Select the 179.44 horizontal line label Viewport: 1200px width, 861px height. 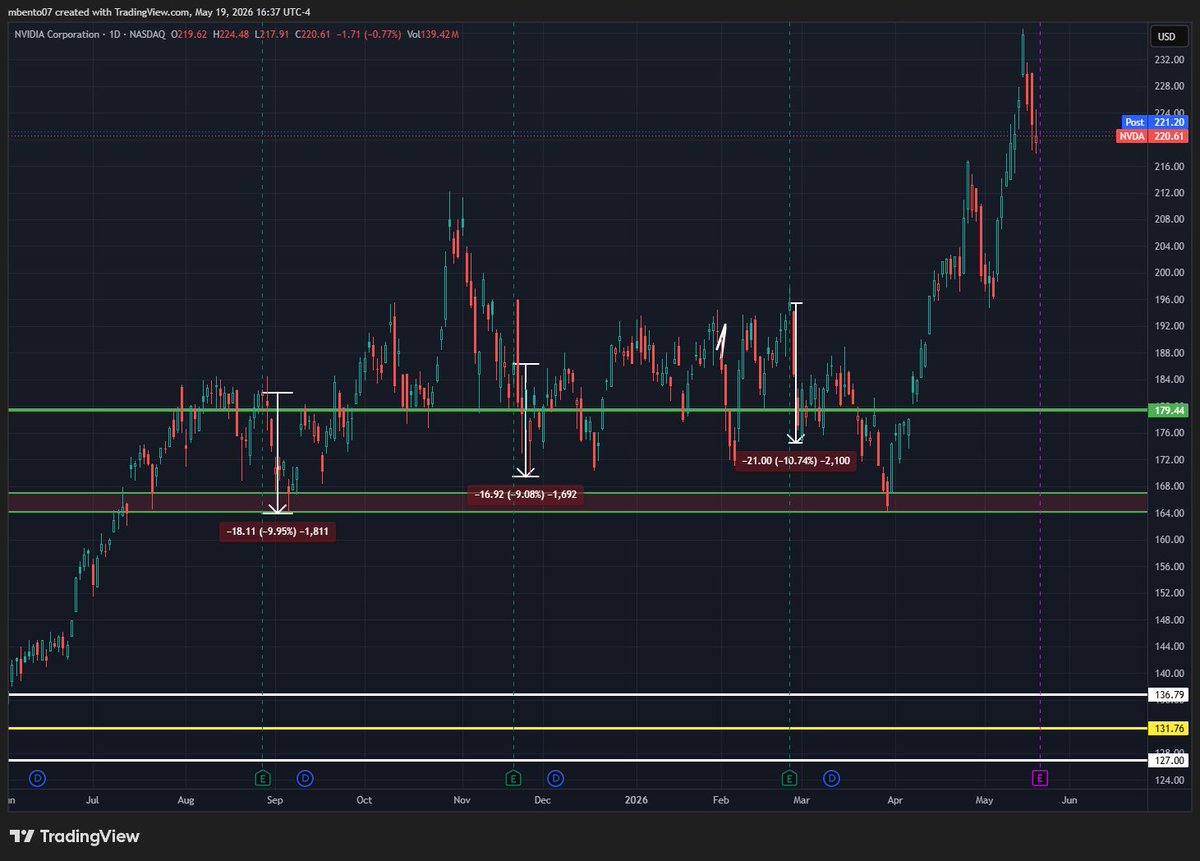pos(1169,410)
